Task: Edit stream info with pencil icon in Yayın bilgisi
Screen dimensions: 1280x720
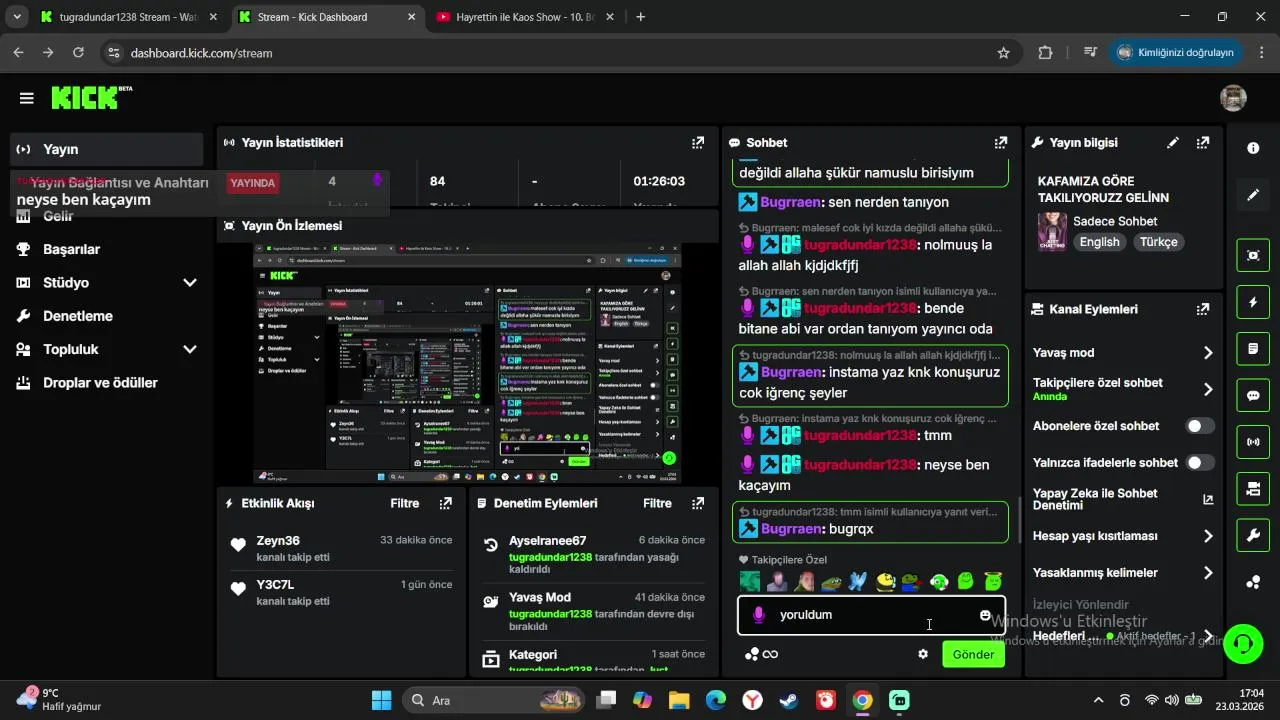Action: point(1173,143)
